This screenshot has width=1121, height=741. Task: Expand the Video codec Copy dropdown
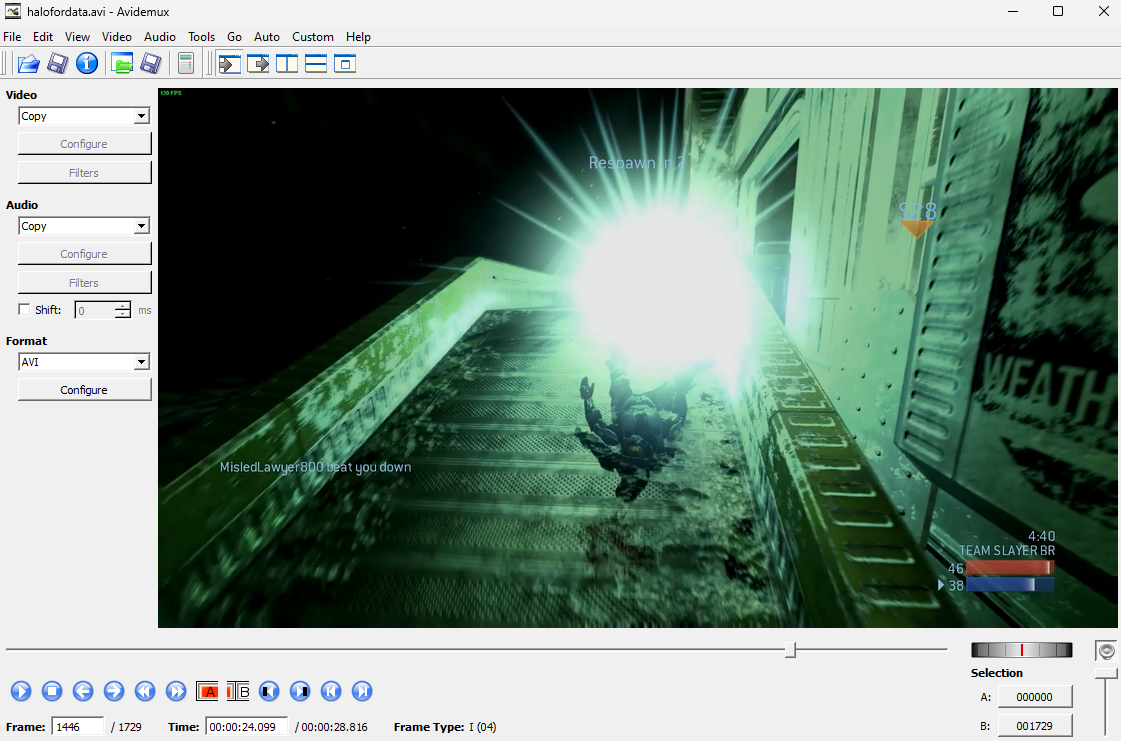tap(141, 116)
